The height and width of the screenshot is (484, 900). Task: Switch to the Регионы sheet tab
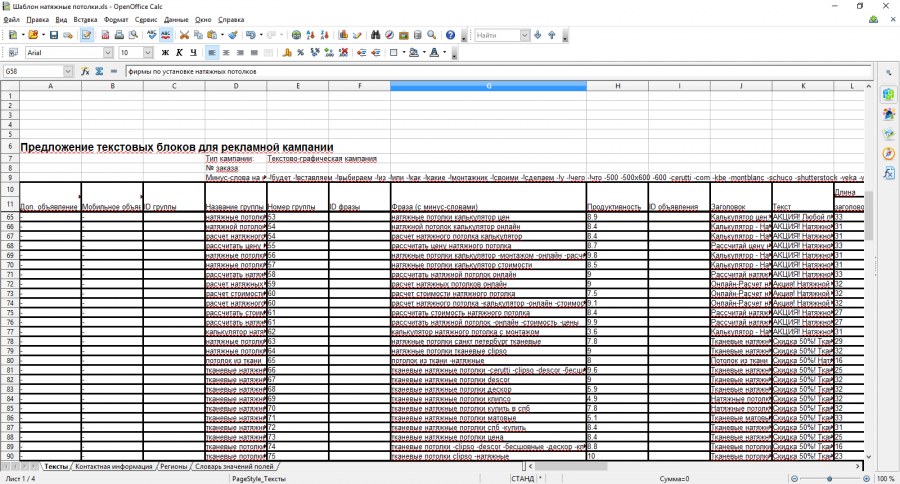174,467
